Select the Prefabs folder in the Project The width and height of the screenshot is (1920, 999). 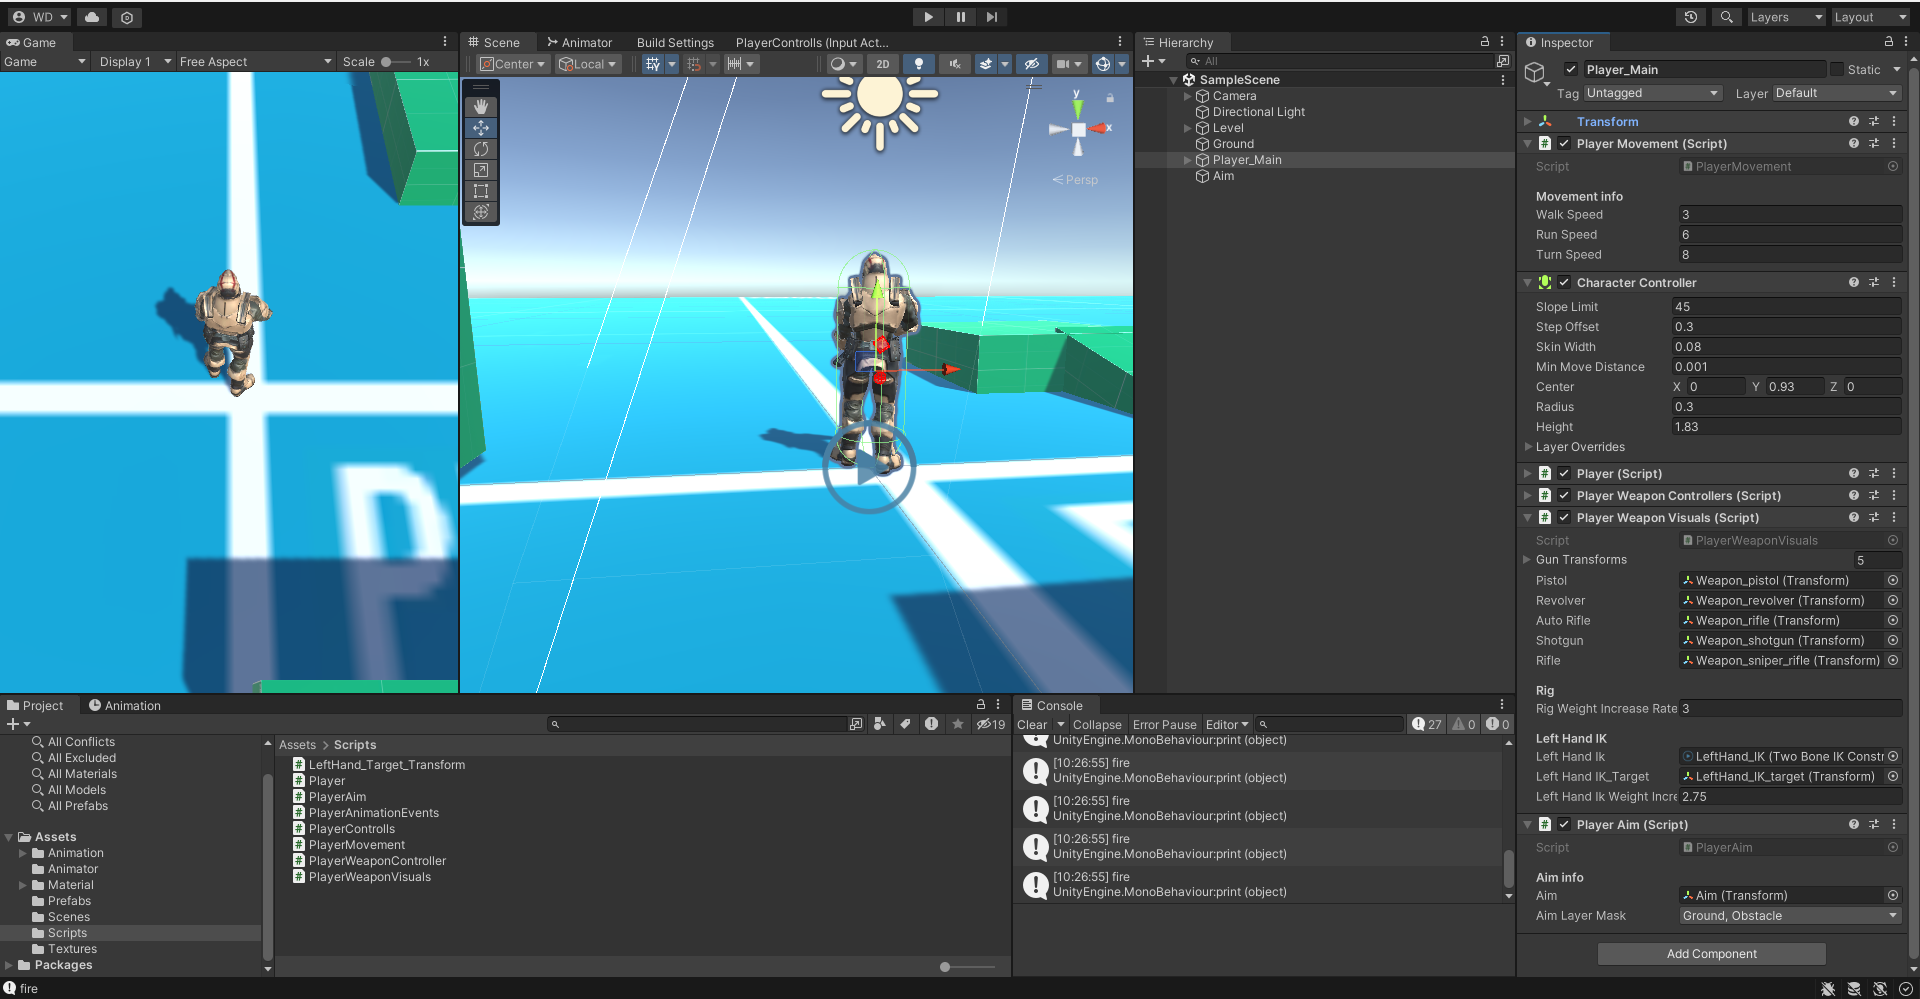[x=69, y=901]
